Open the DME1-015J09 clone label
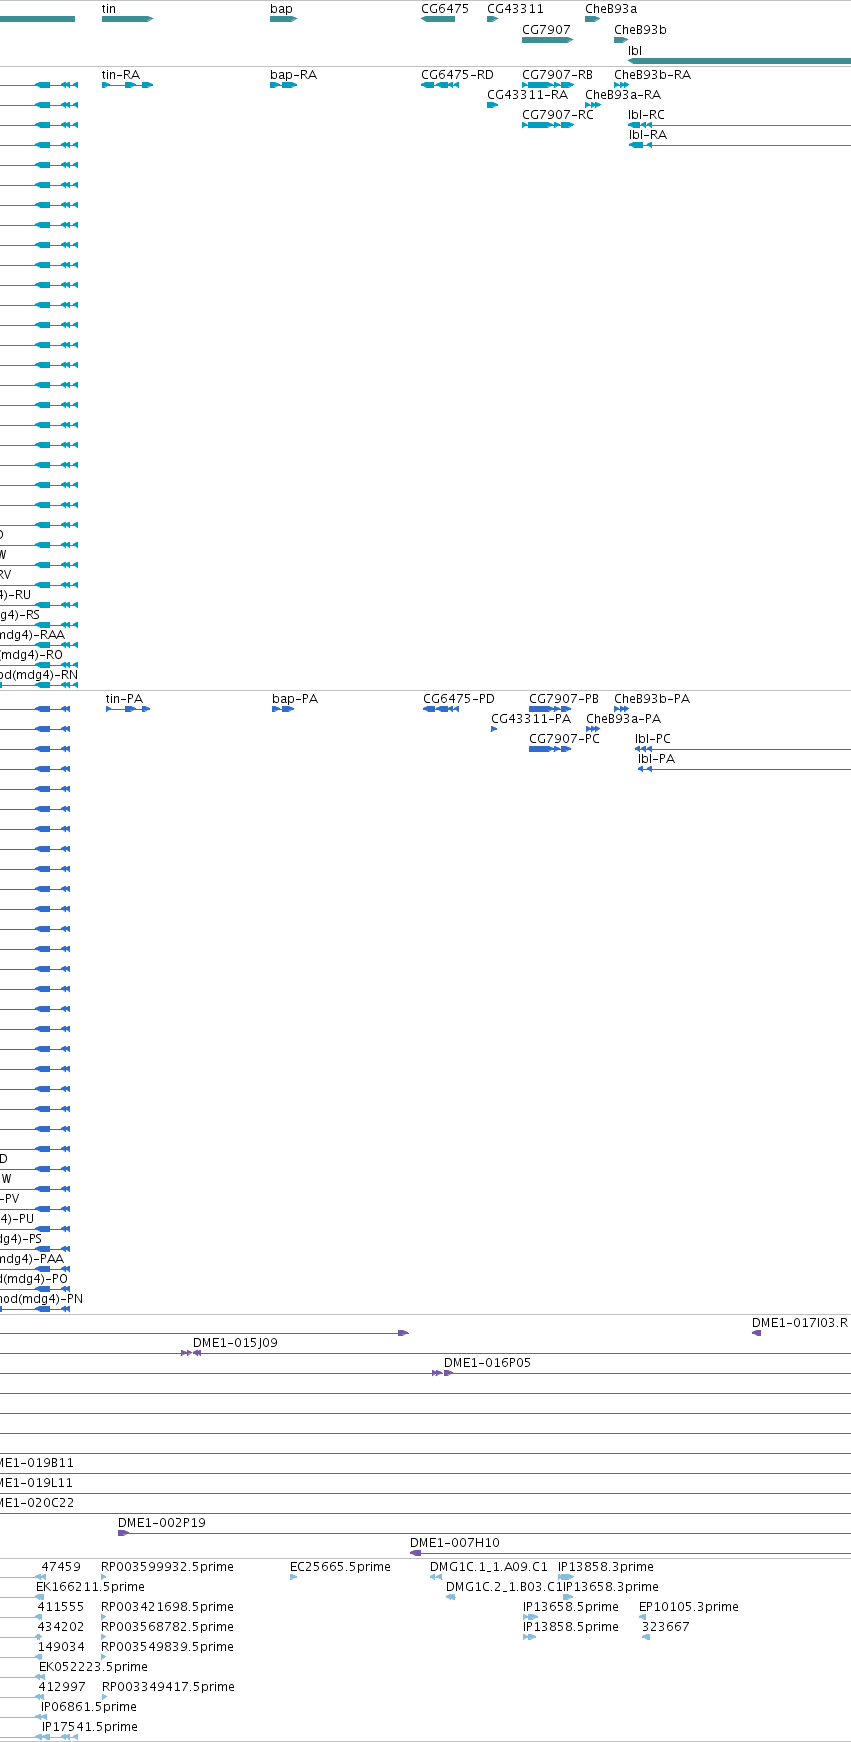The height and width of the screenshot is (1742, 851). (x=235, y=1343)
